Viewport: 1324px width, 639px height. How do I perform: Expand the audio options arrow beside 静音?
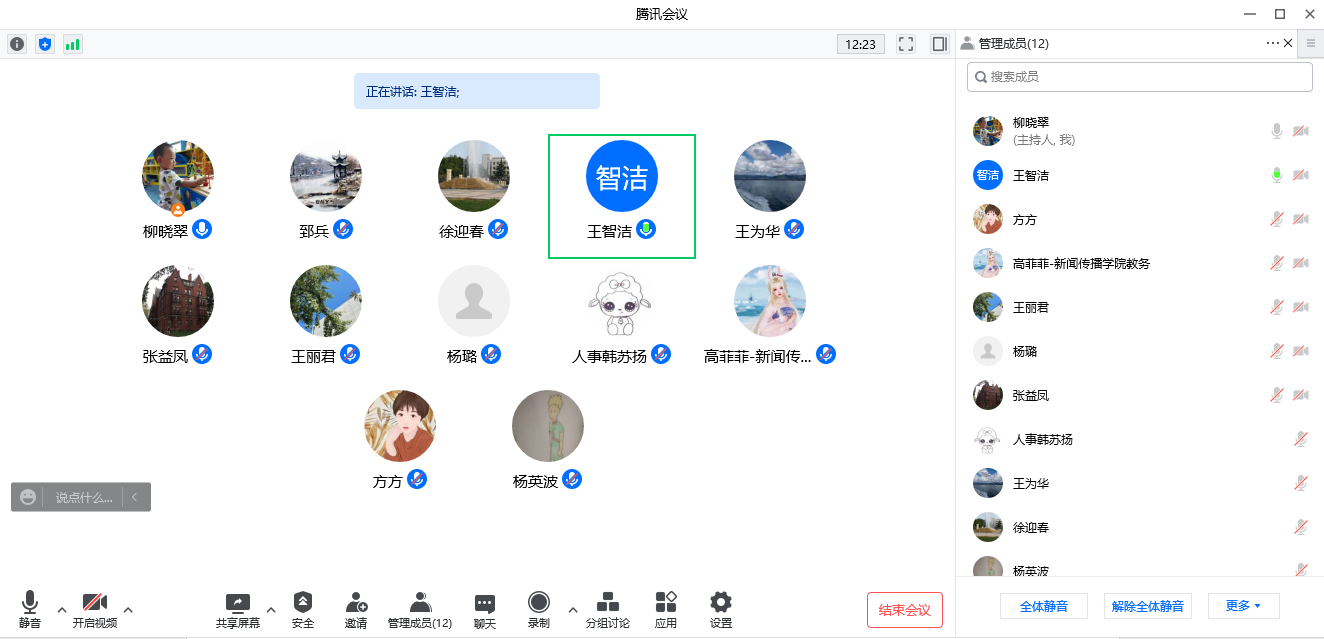click(62, 609)
